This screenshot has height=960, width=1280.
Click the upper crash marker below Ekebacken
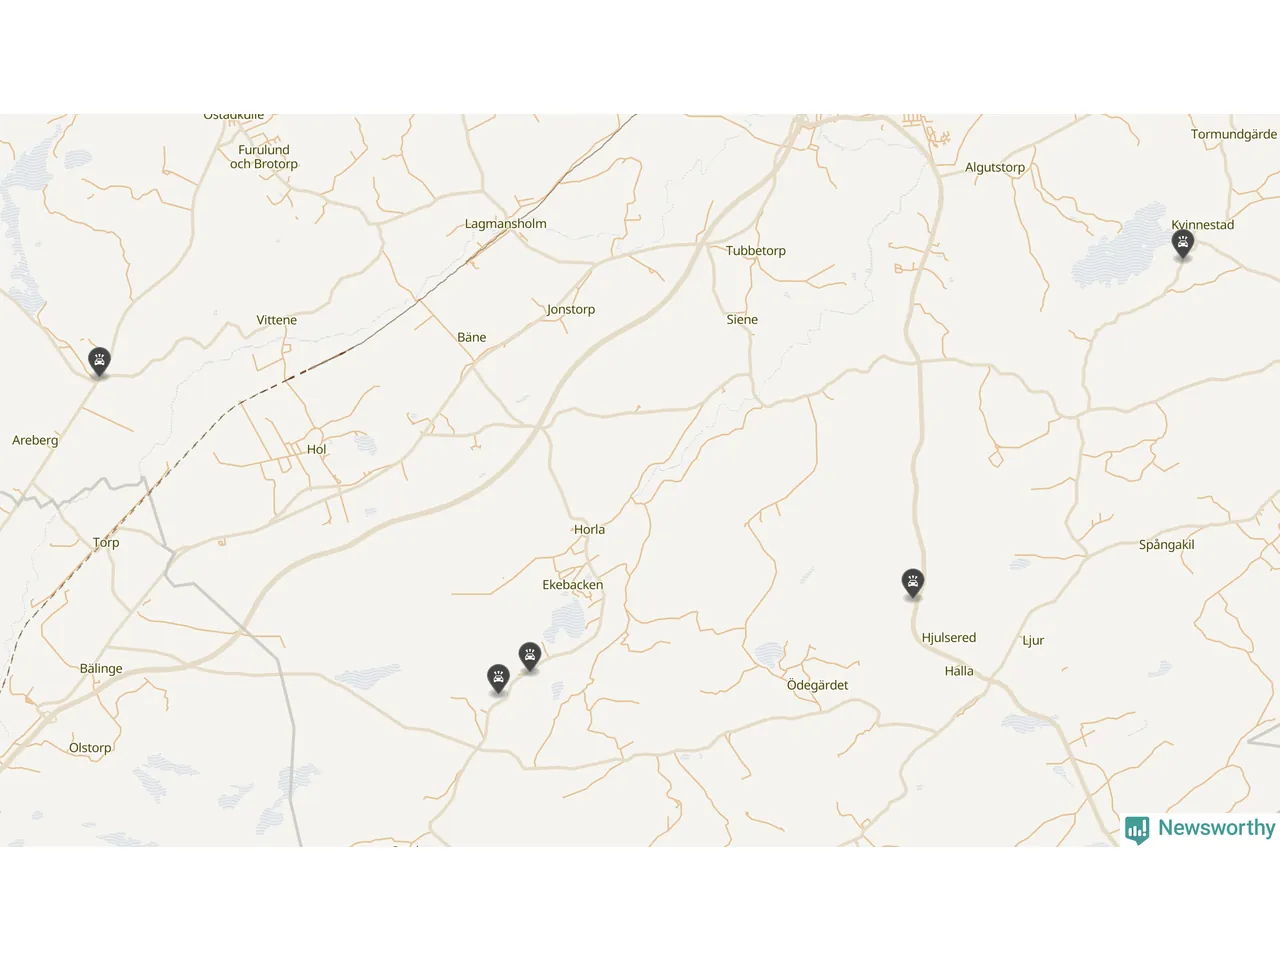pos(530,656)
